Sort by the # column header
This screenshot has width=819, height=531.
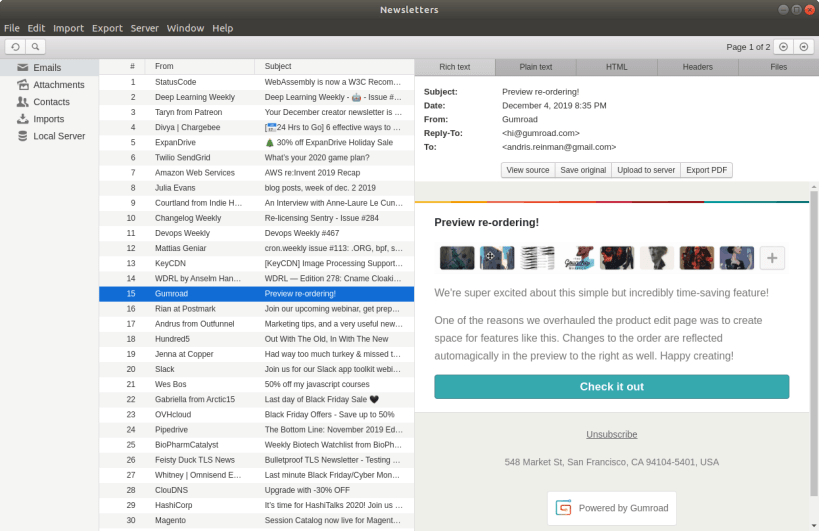(122, 66)
